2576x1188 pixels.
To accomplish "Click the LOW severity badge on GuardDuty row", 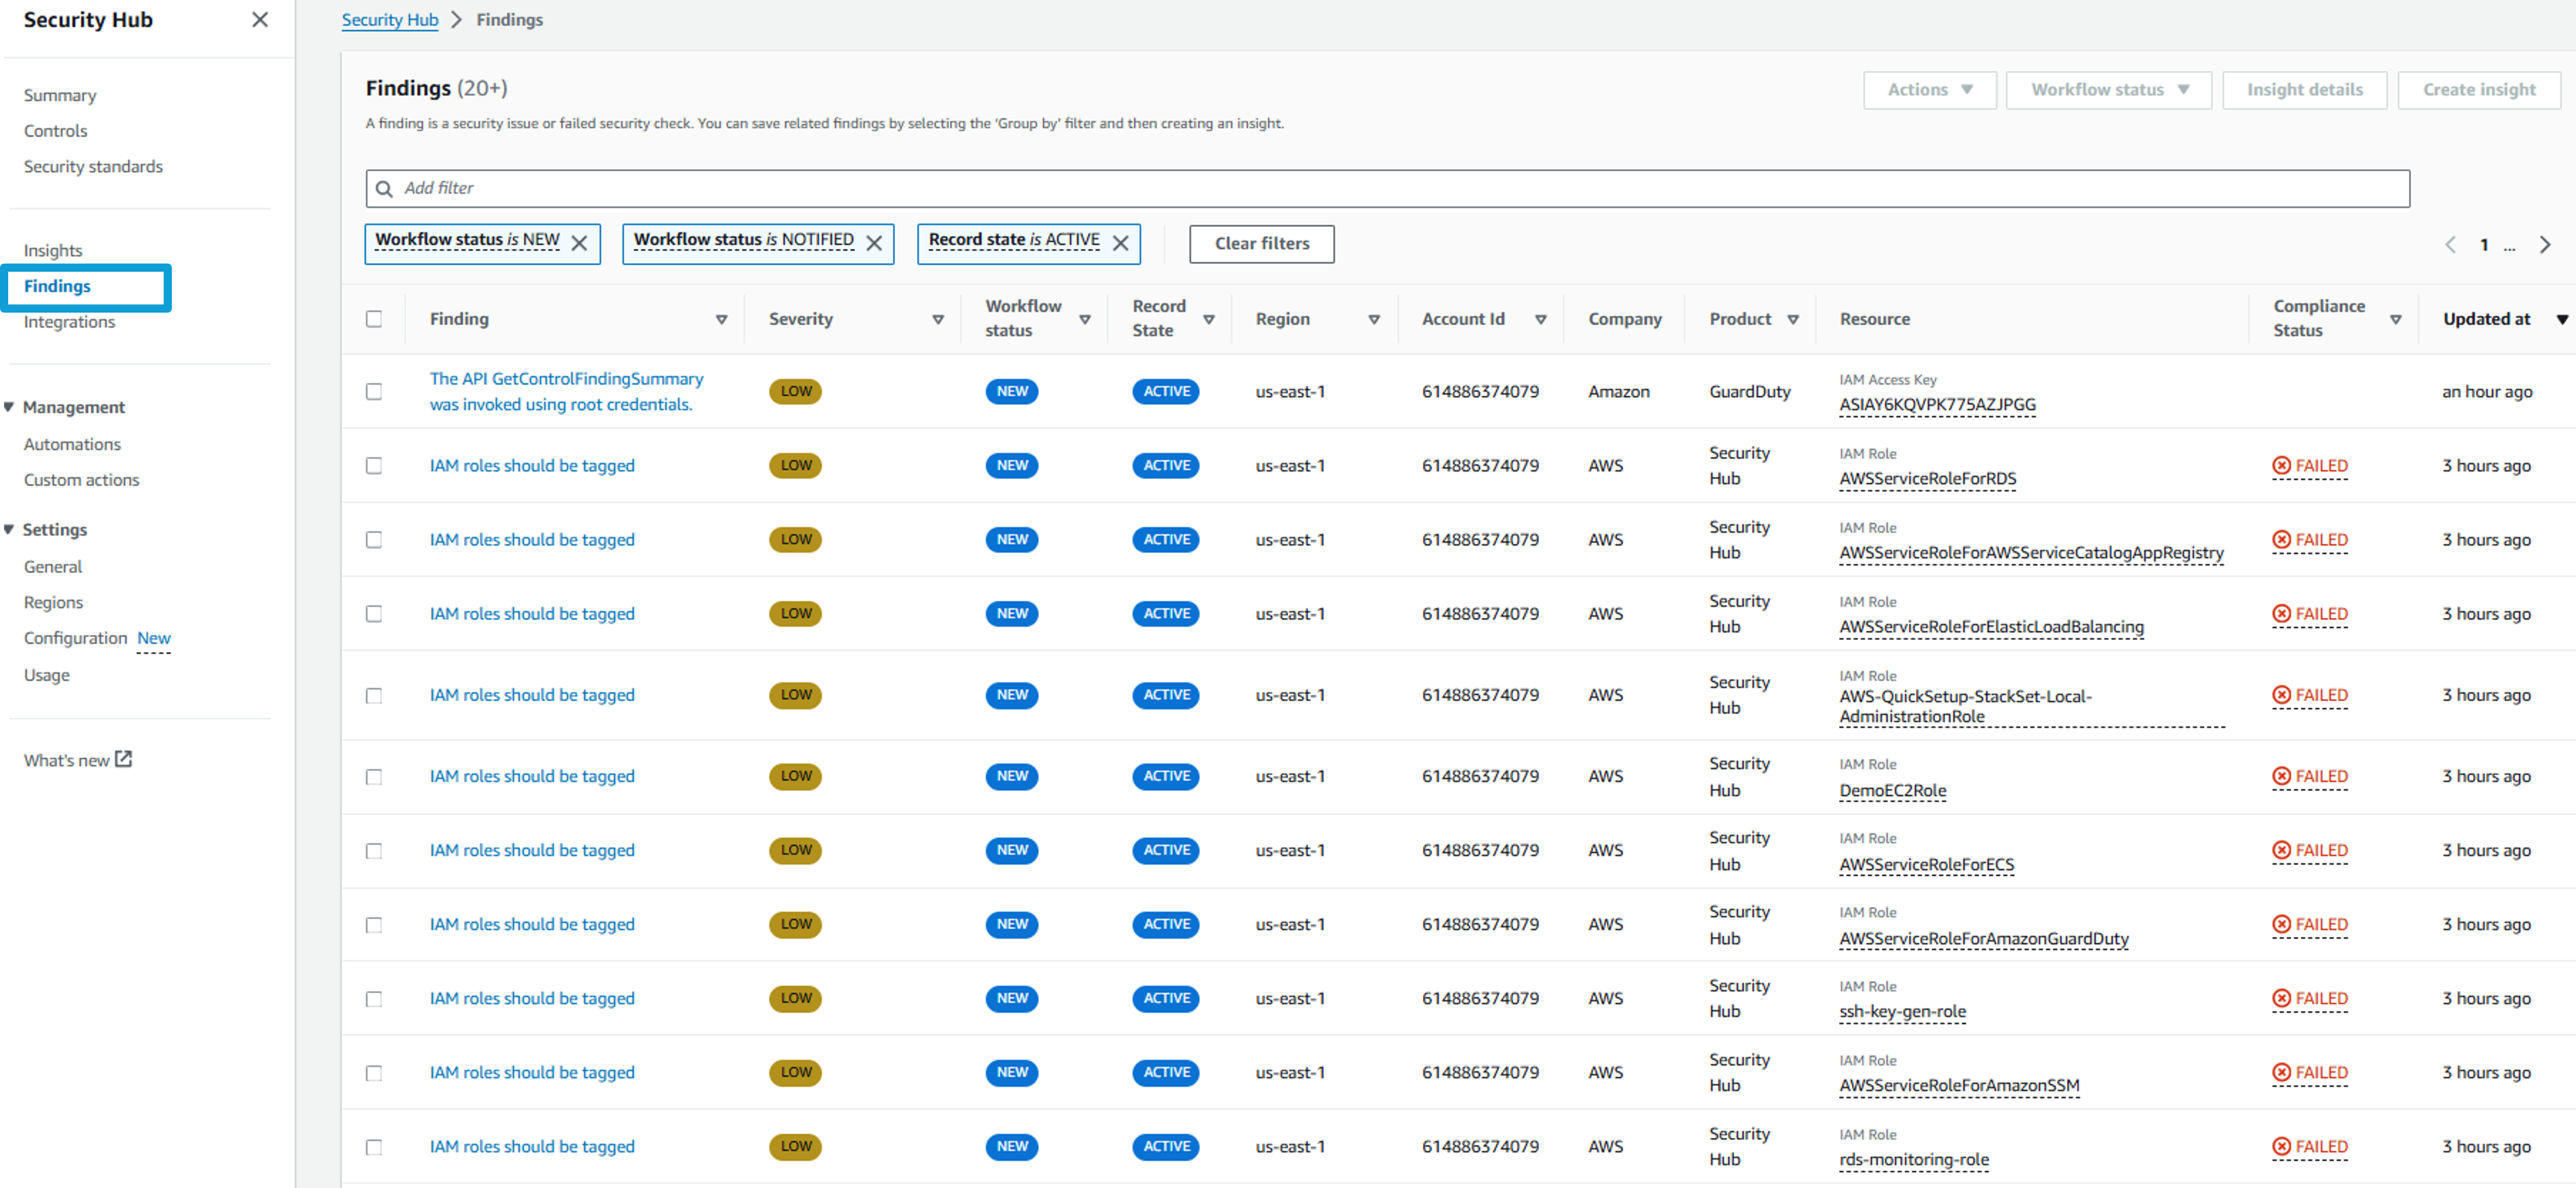I will (795, 391).
